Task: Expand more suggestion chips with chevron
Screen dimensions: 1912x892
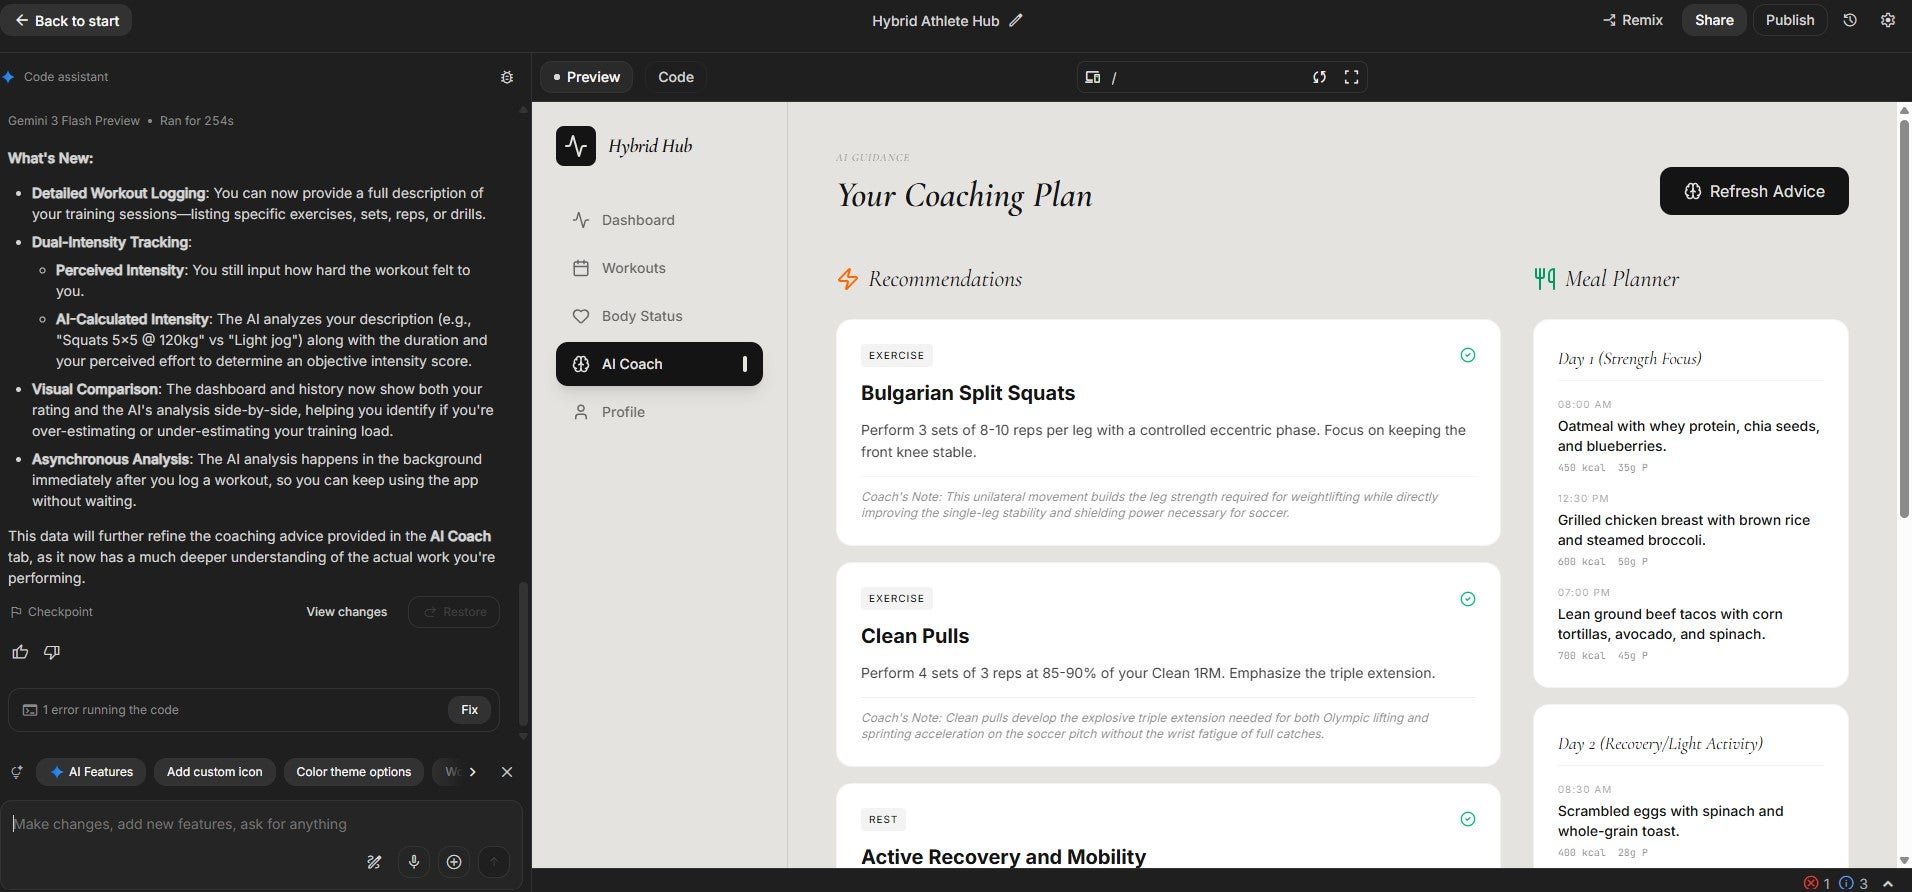Action: (x=472, y=772)
